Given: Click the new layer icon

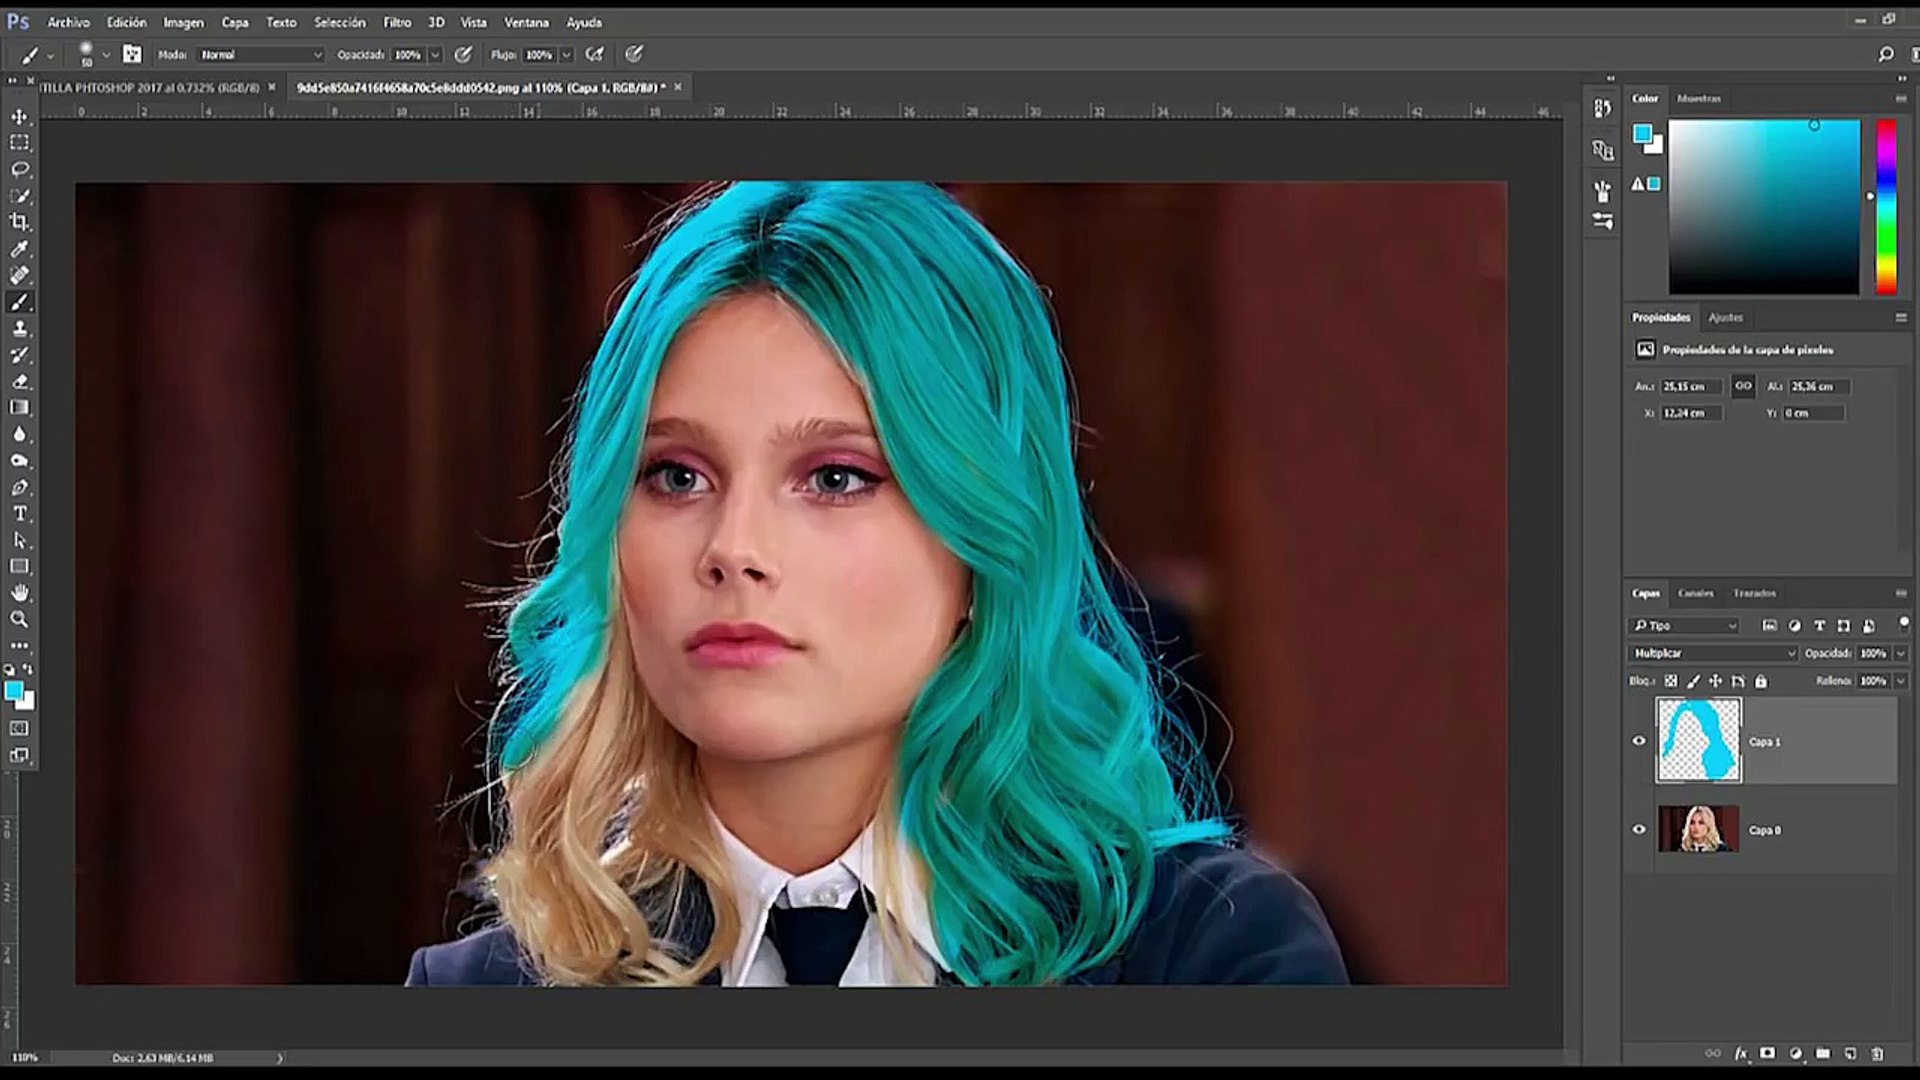Looking at the screenshot, I should [x=1851, y=1053].
